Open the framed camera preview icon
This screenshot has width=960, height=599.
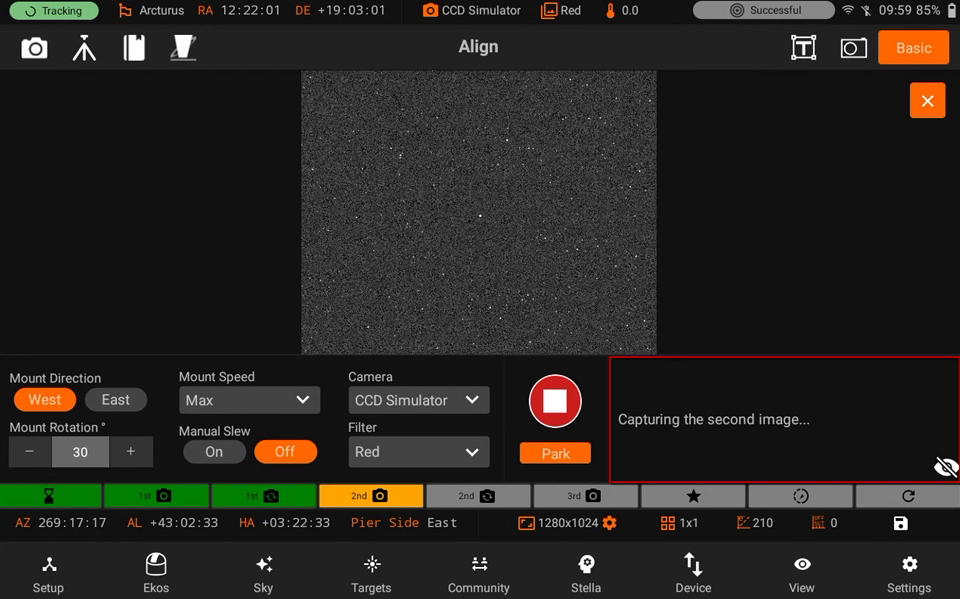pyautogui.click(x=853, y=48)
